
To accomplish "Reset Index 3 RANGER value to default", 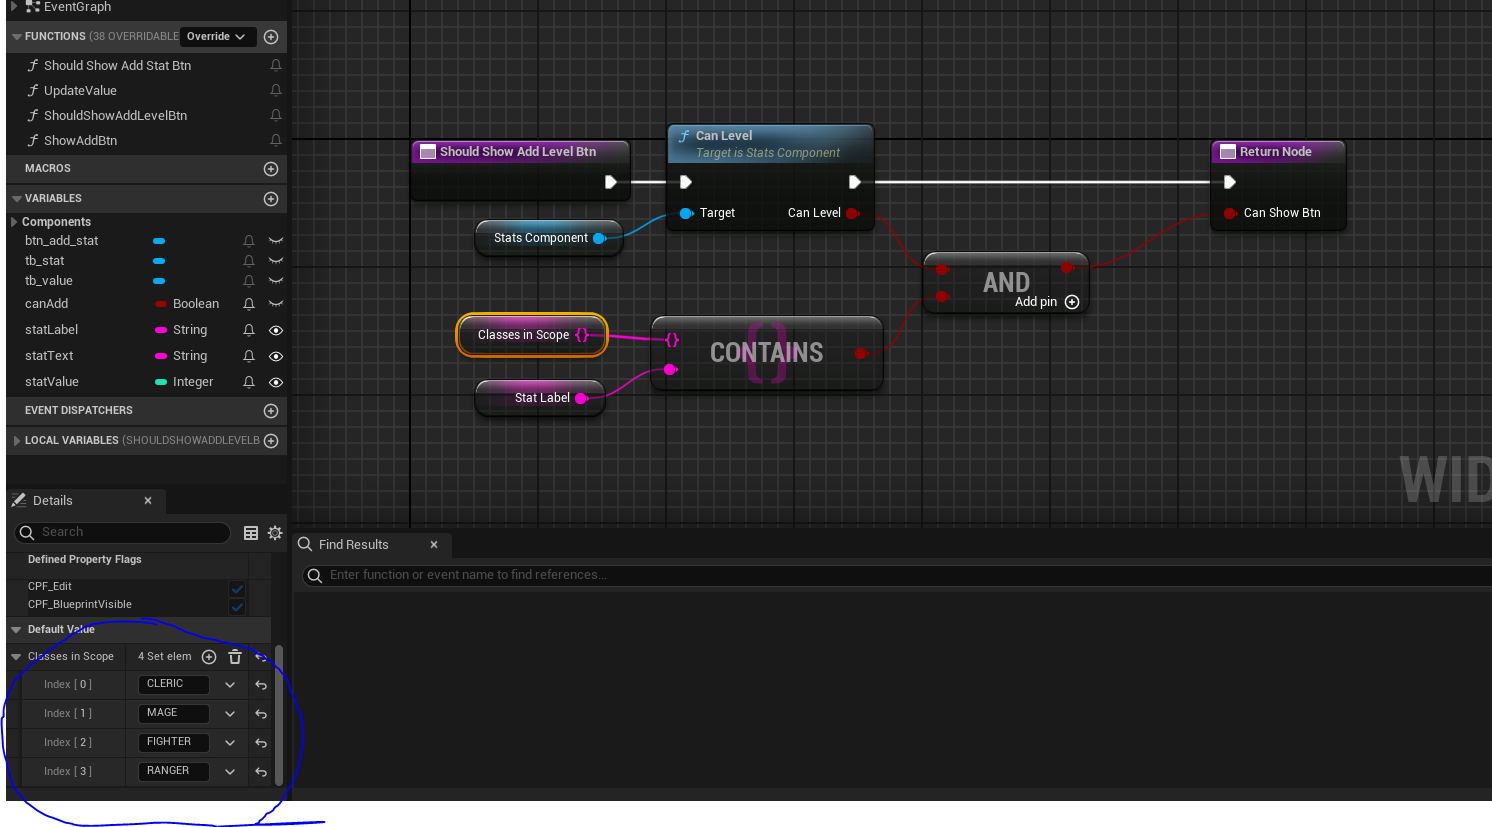I will (x=261, y=772).
